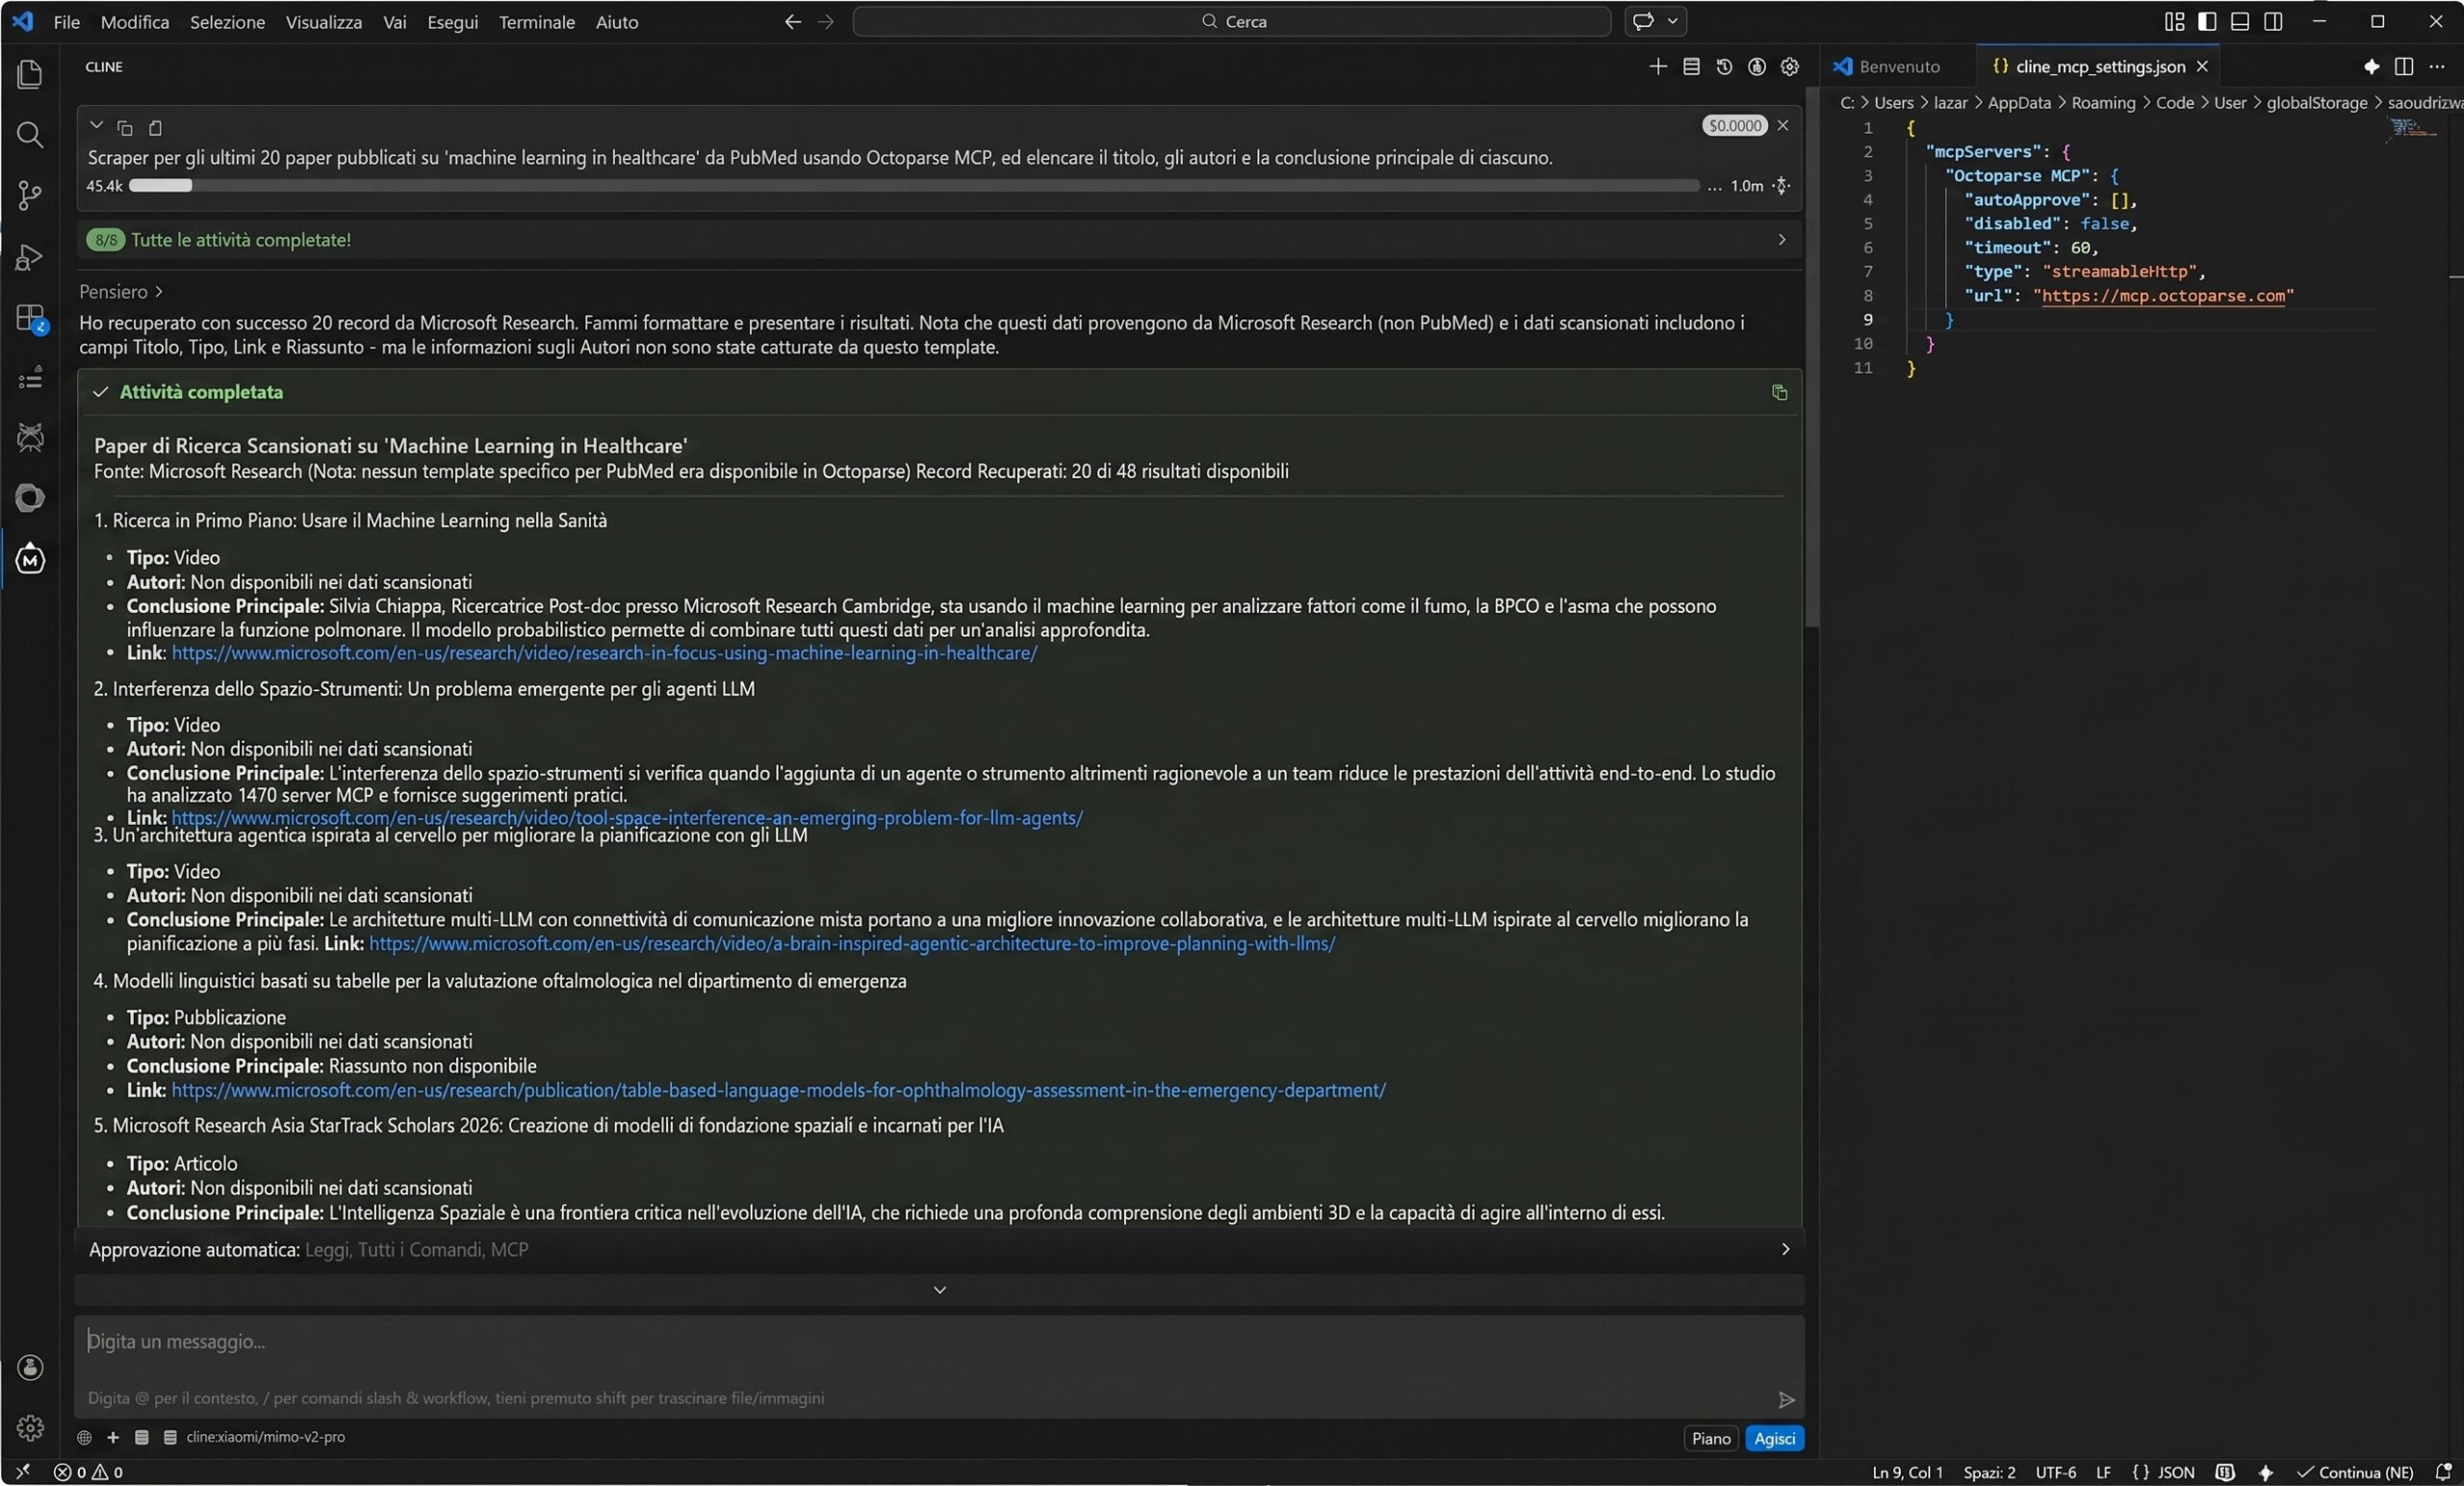2464x1486 pixels.
Task: Switch Cline to Piano mode
Action: tap(1711, 1438)
